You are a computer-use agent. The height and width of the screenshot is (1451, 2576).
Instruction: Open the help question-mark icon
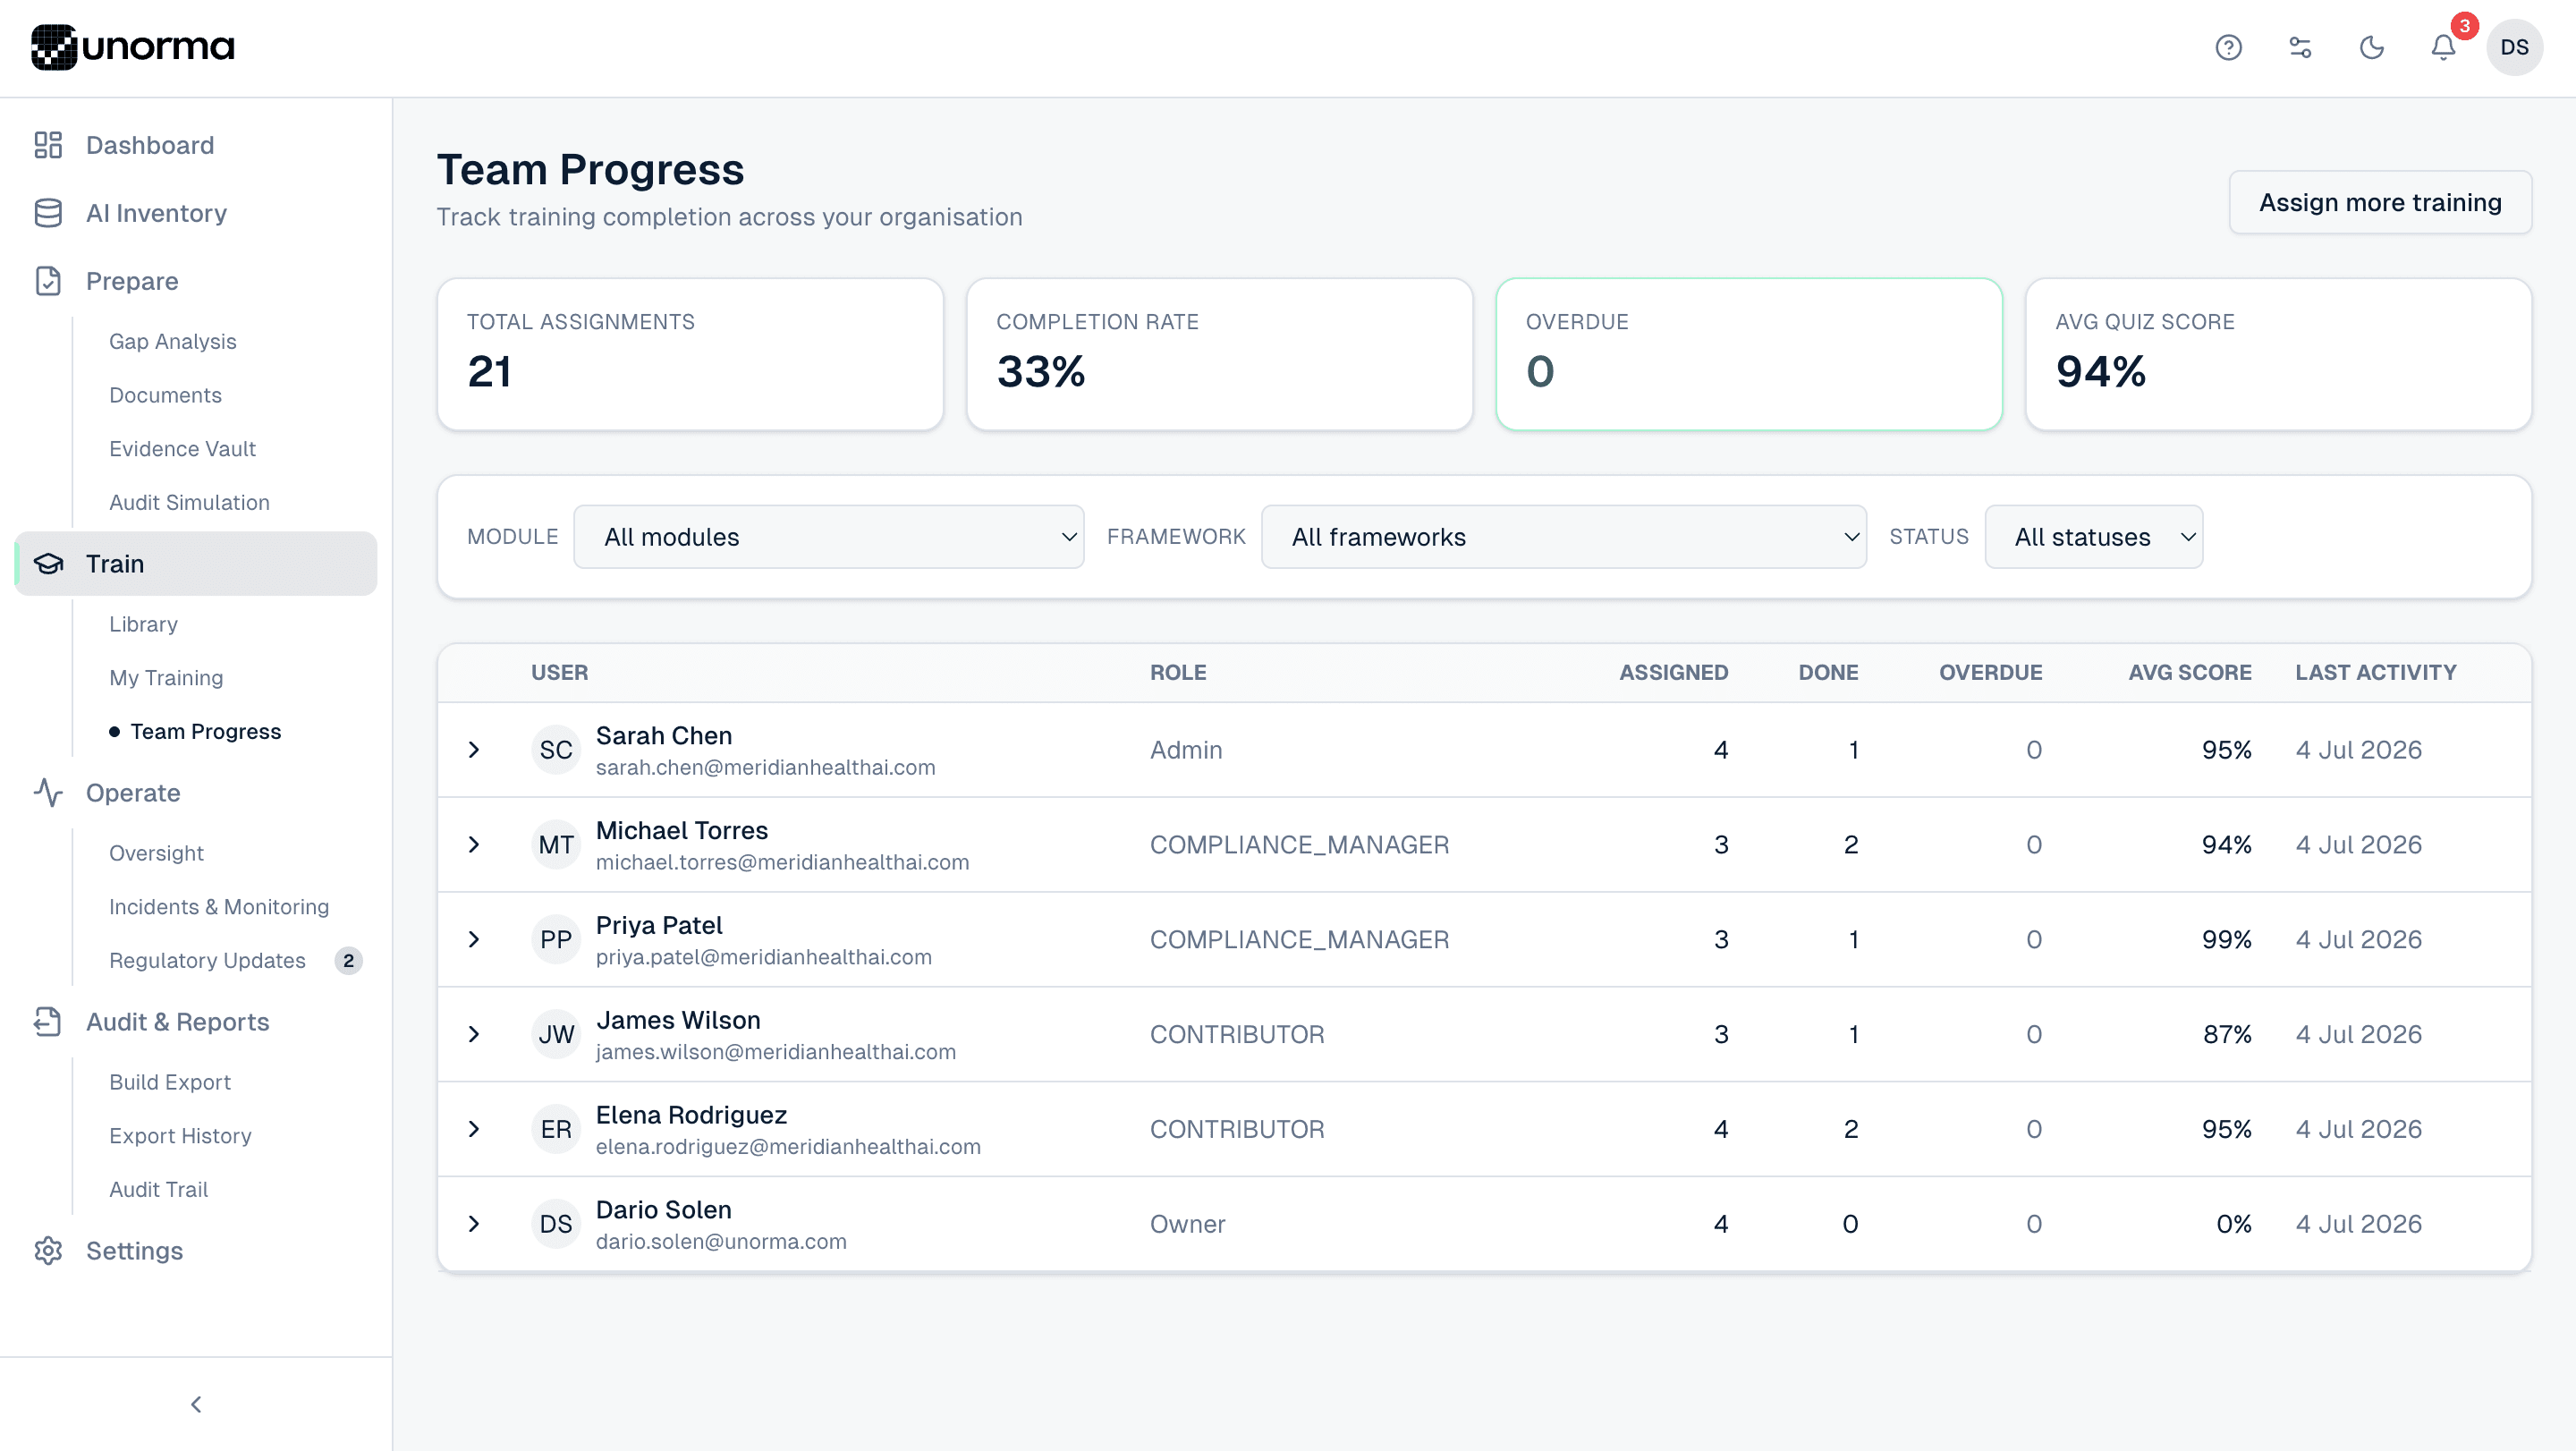tap(2228, 47)
